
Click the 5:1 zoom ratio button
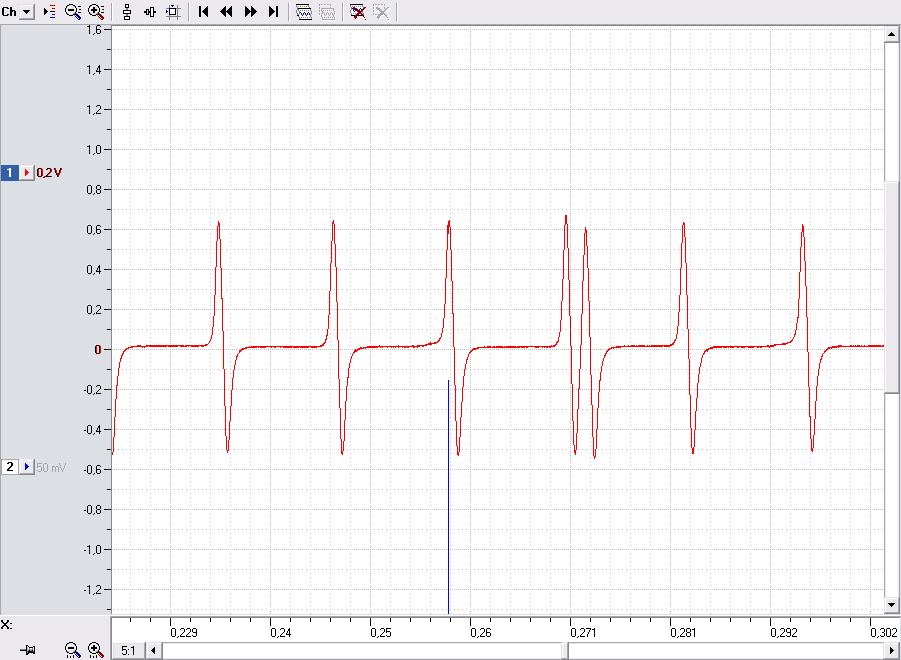[x=128, y=650]
